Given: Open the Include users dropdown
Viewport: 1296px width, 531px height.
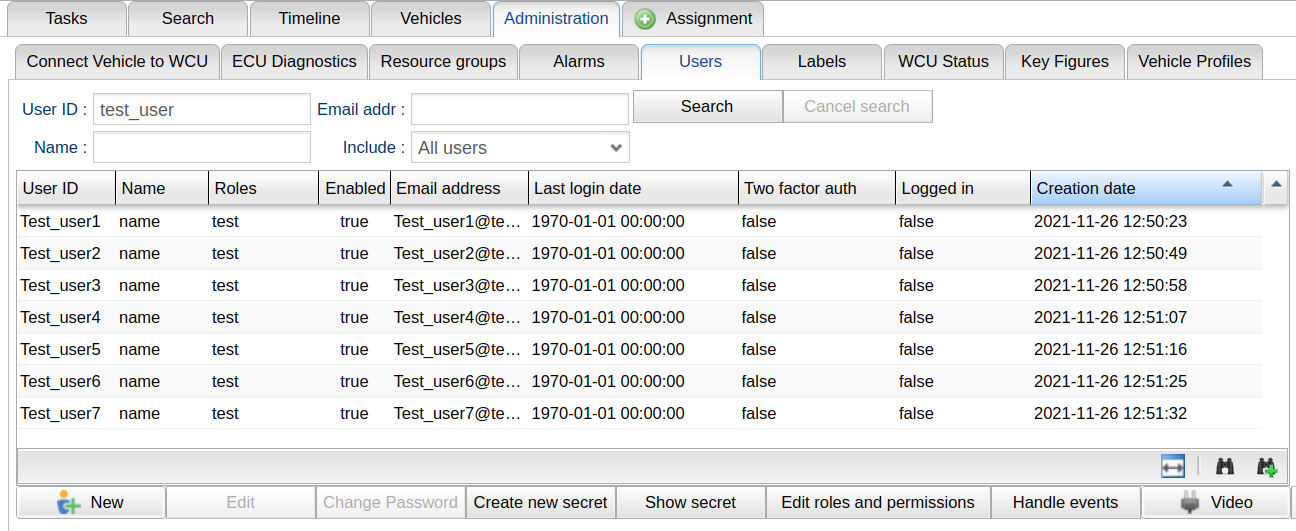Looking at the screenshot, I should [x=520, y=148].
